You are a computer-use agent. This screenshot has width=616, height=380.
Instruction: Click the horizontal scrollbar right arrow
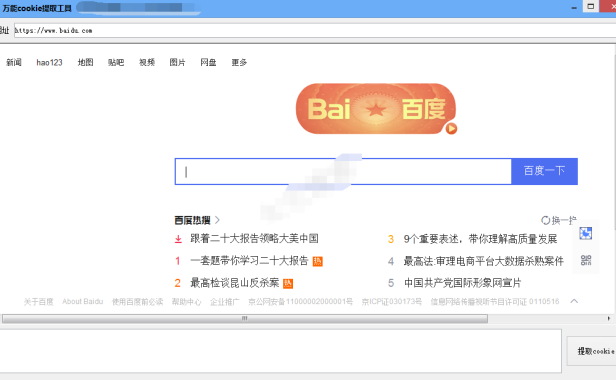pos(609,318)
